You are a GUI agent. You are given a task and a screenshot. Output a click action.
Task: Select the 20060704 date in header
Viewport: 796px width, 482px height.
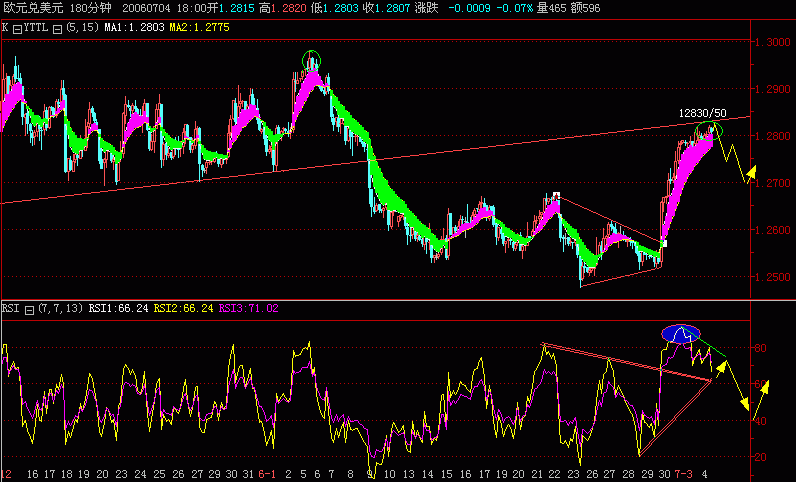[x=146, y=8]
